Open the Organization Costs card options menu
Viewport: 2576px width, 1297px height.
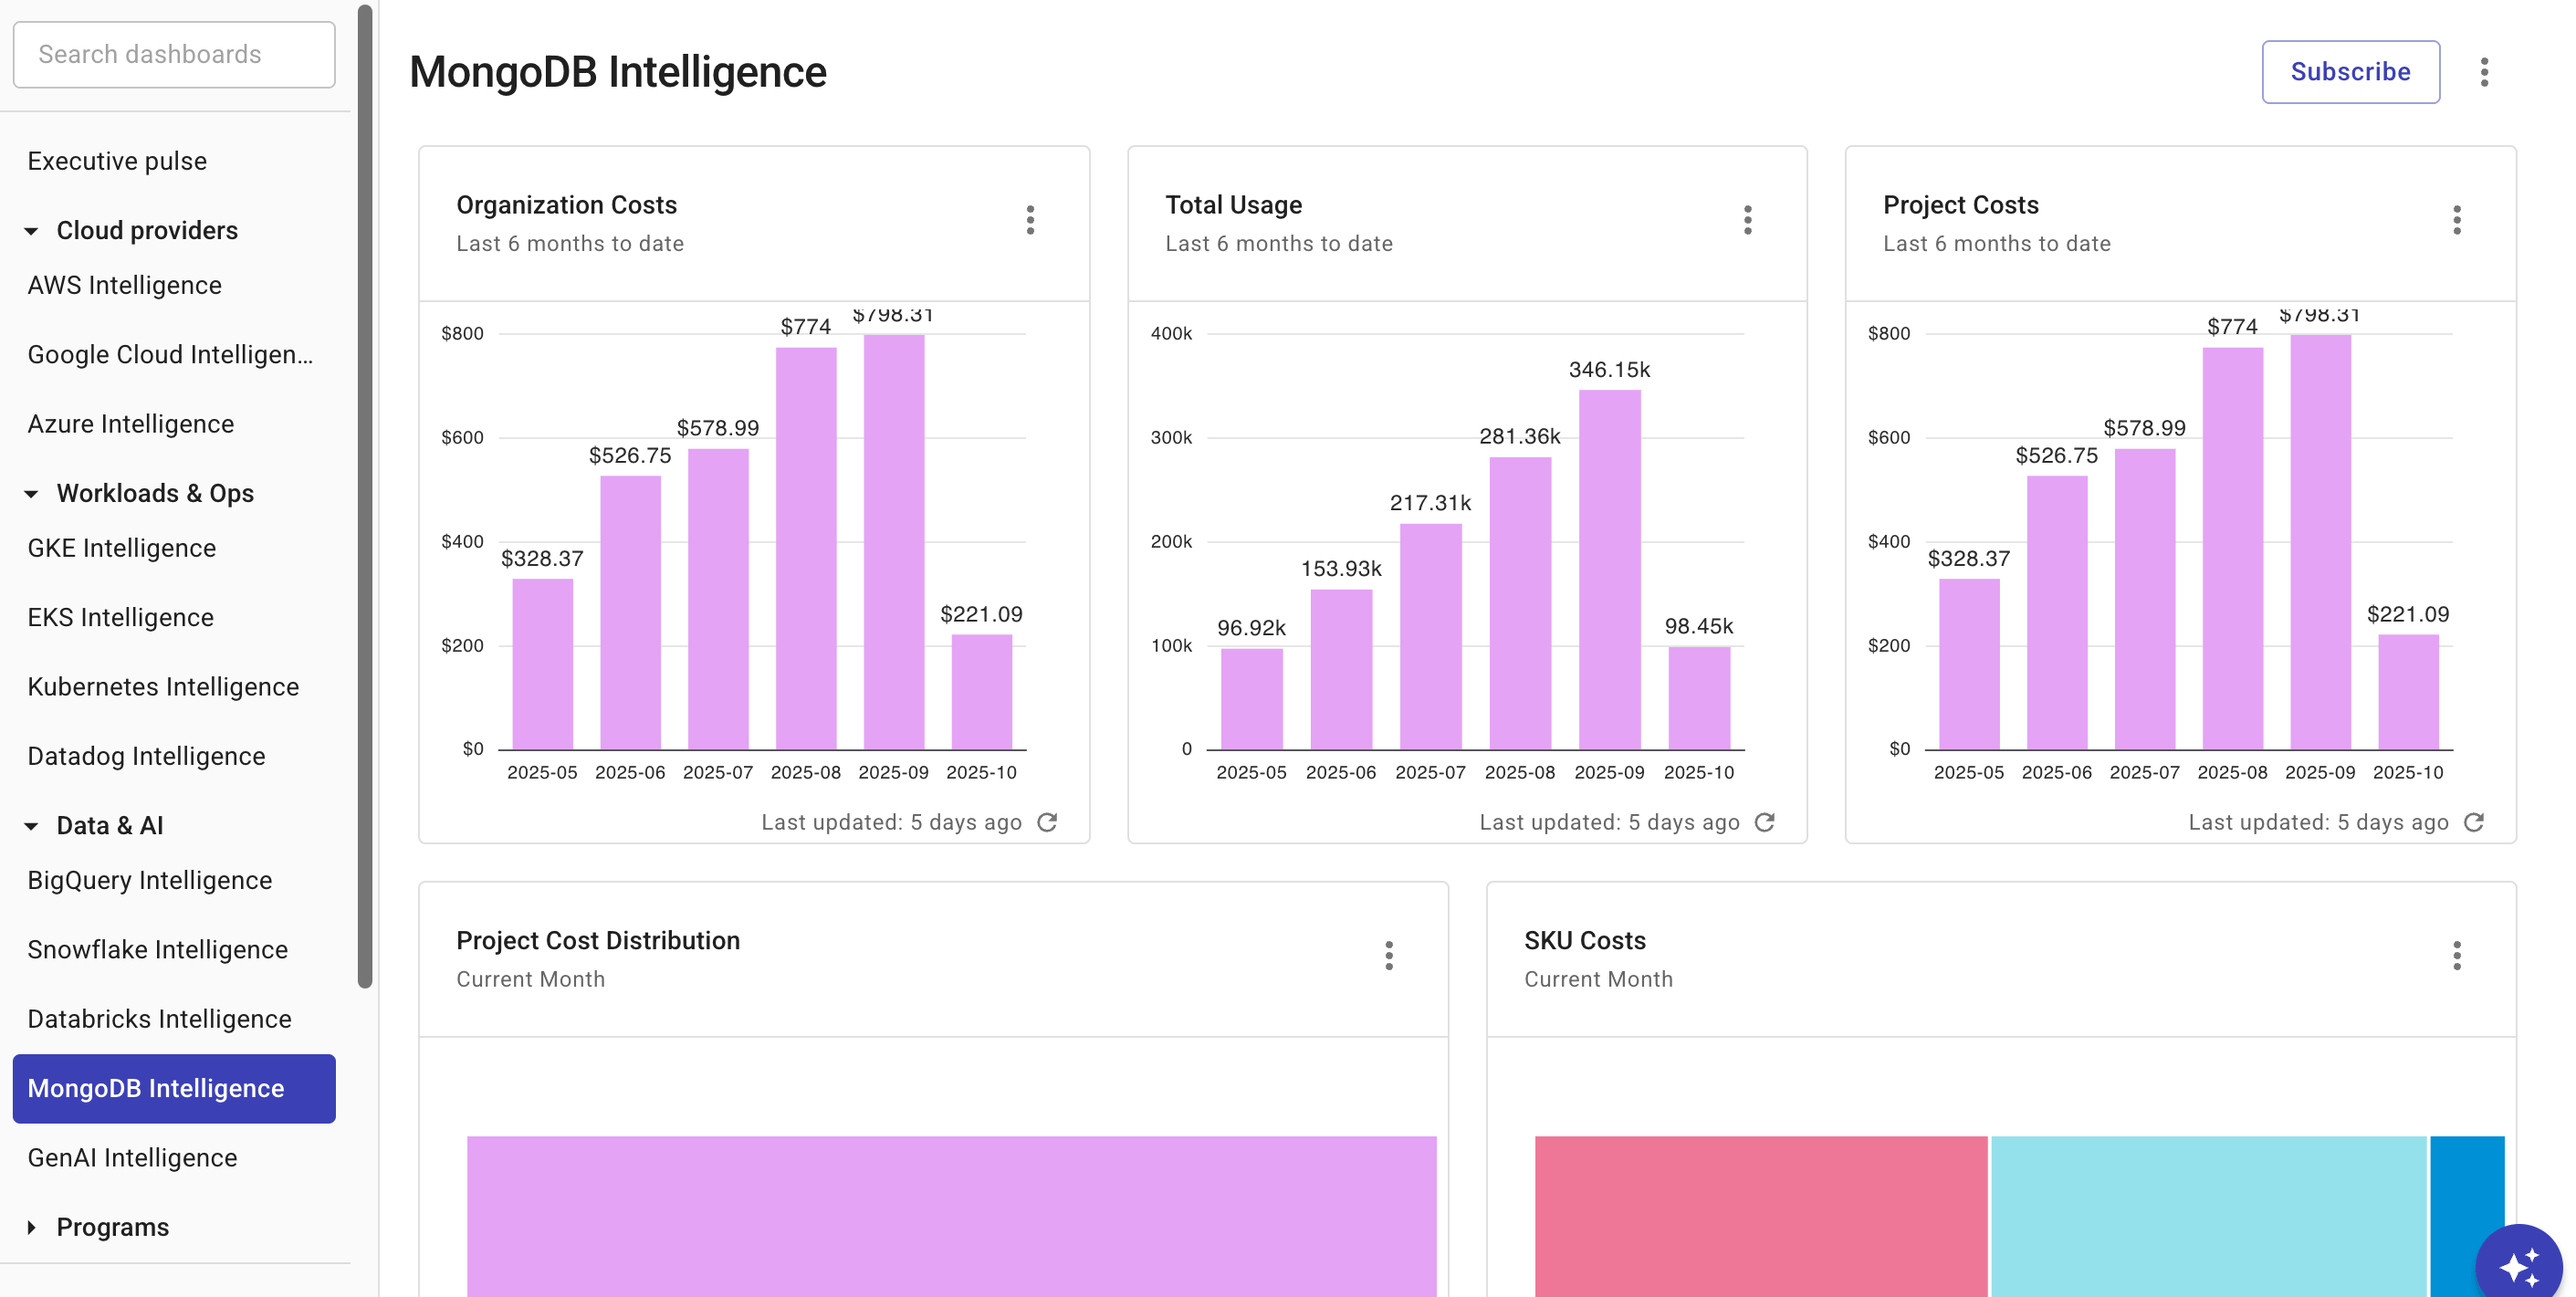pos(1031,220)
